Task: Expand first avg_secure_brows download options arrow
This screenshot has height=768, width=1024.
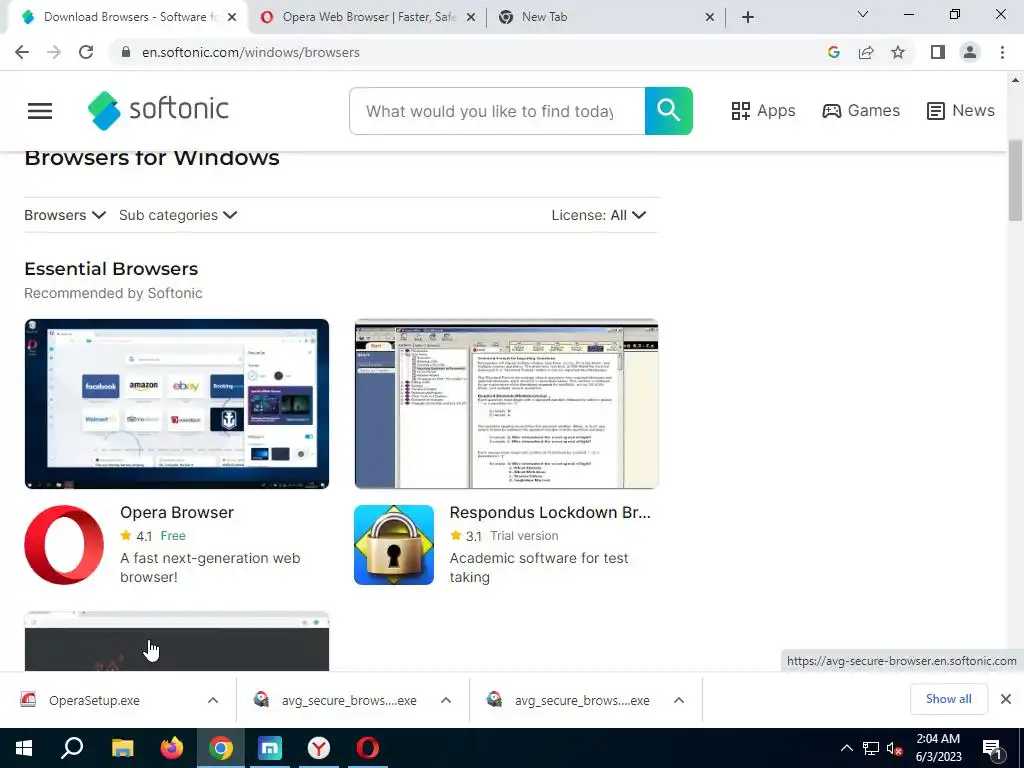Action: pyautogui.click(x=446, y=700)
